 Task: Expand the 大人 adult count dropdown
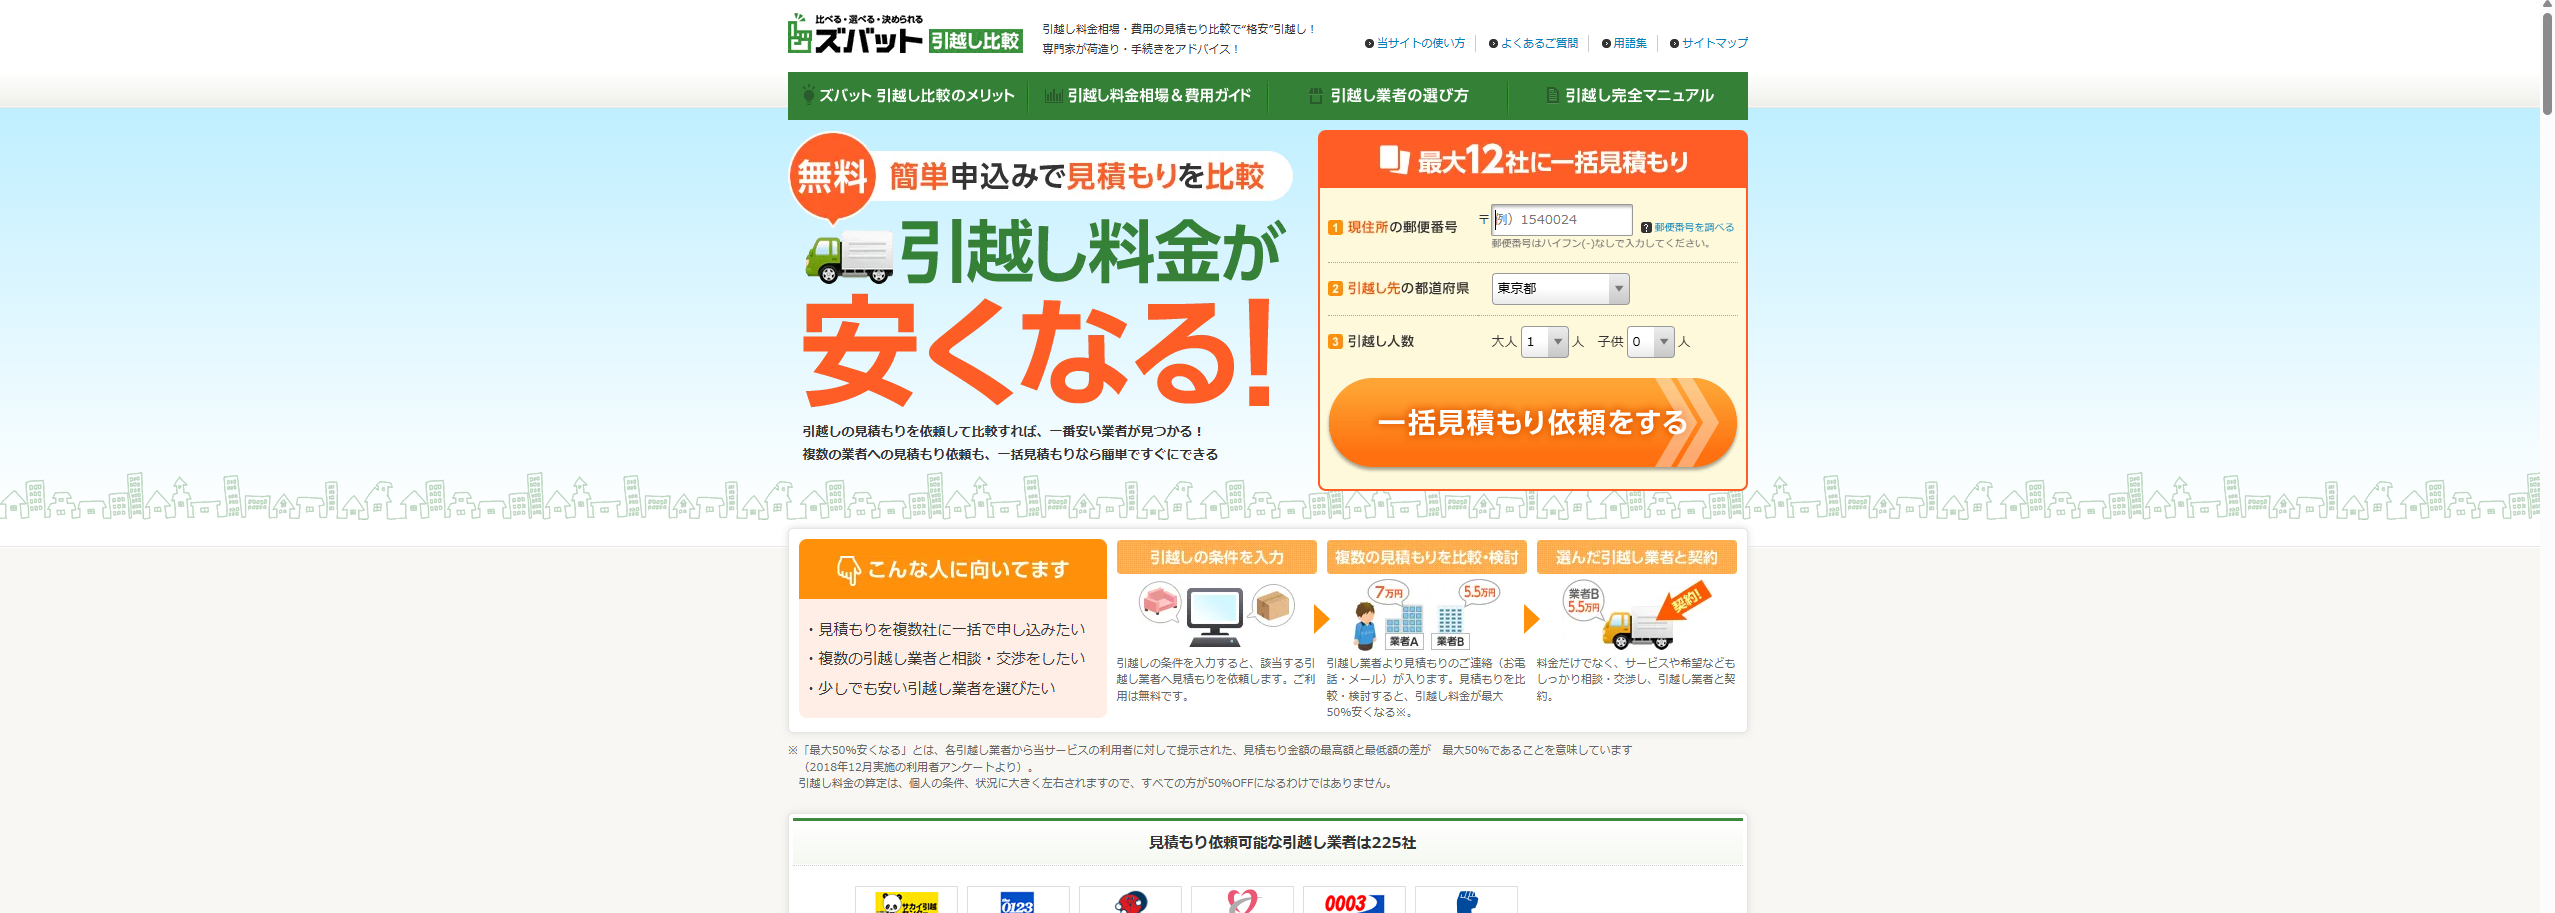1544,342
